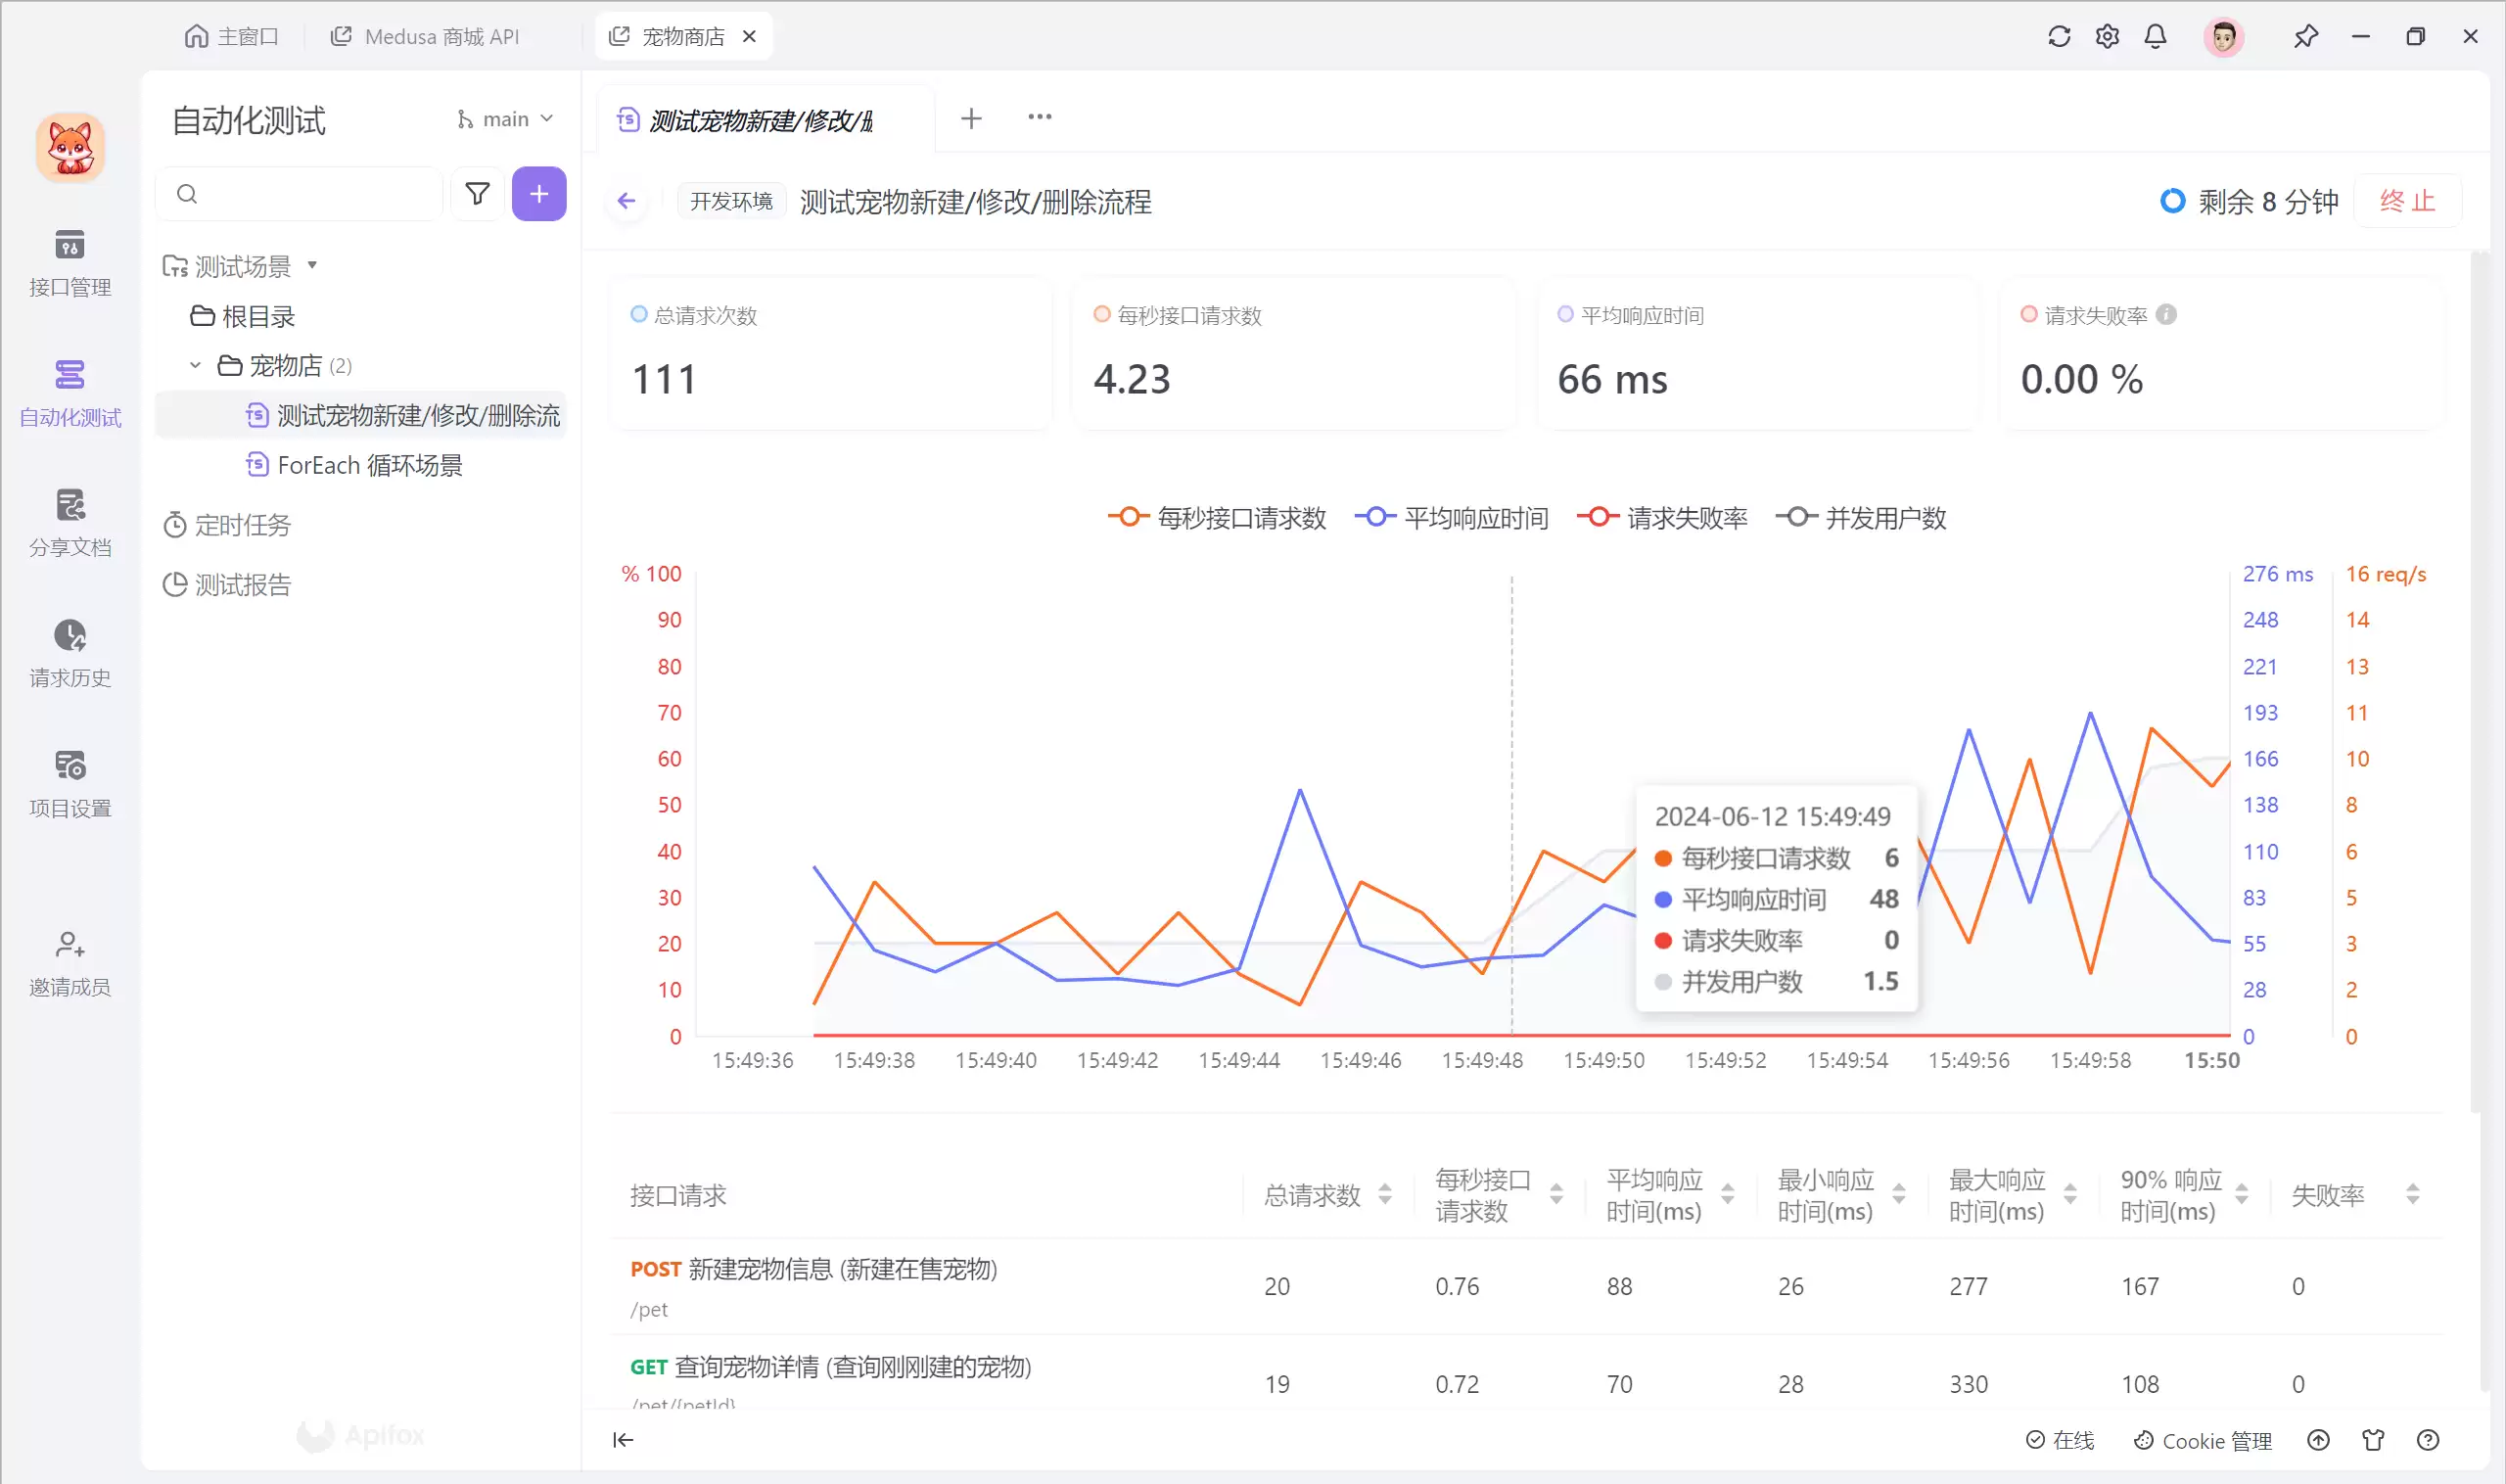Toggle 平均响应时间 legend series

pyautogui.click(x=1451, y=518)
